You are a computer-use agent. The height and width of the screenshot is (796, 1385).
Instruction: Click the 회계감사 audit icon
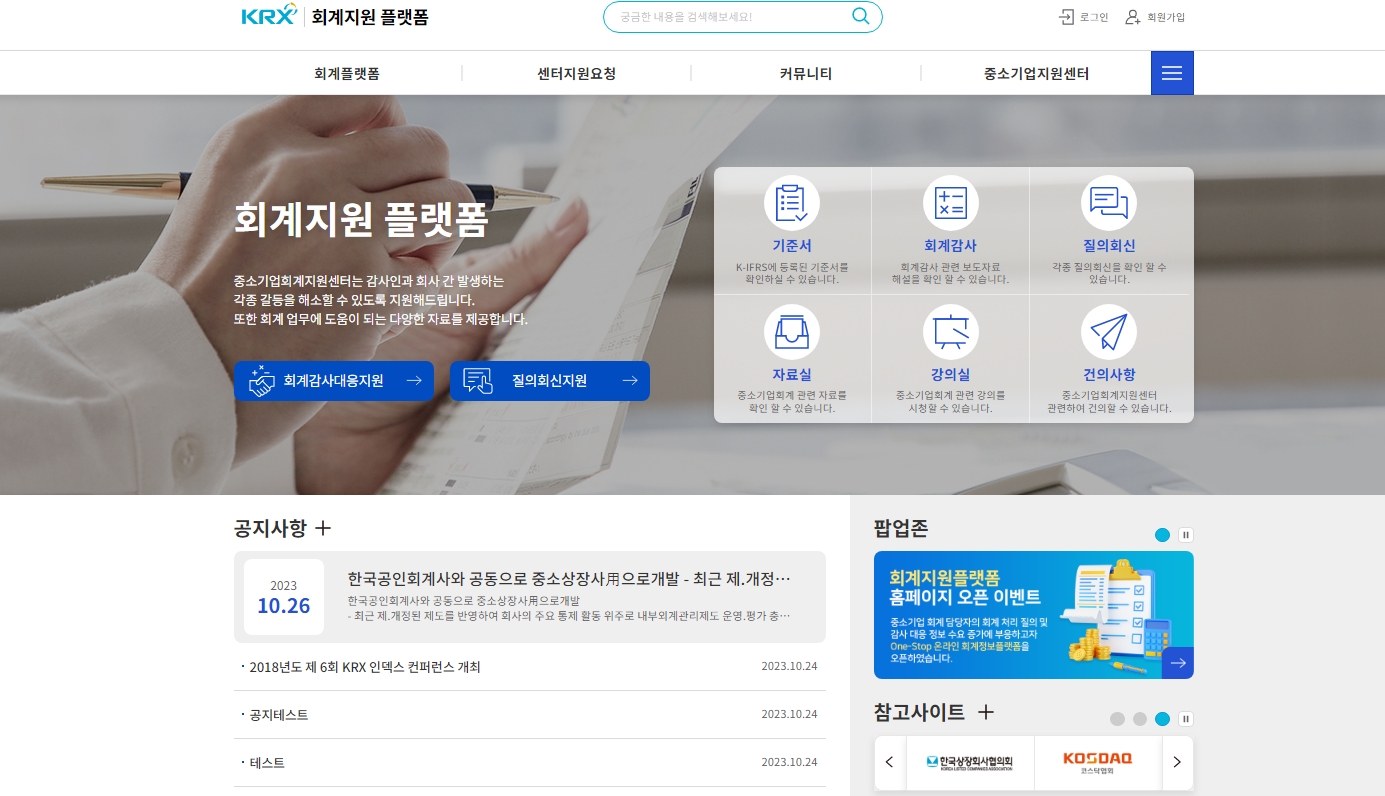point(950,202)
